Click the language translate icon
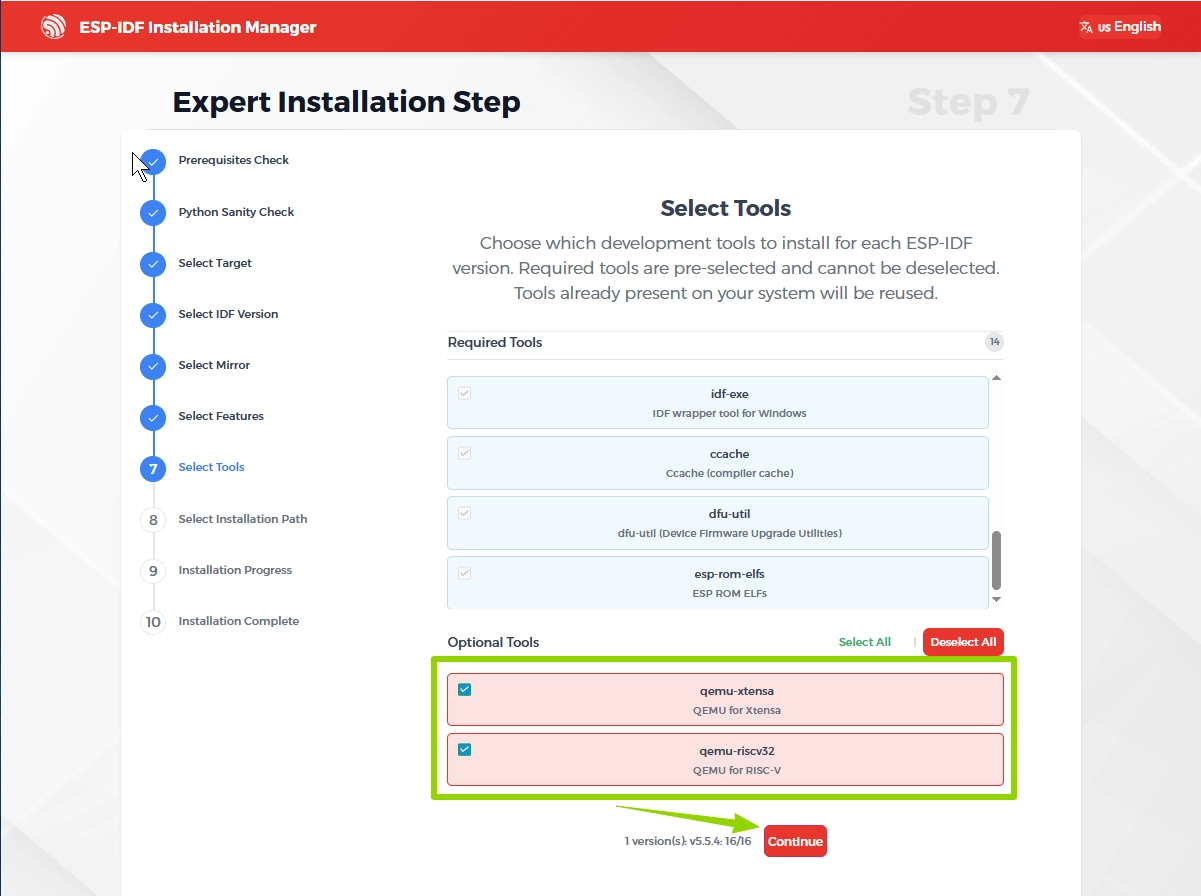The image size is (1201, 896). [1086, 27]
